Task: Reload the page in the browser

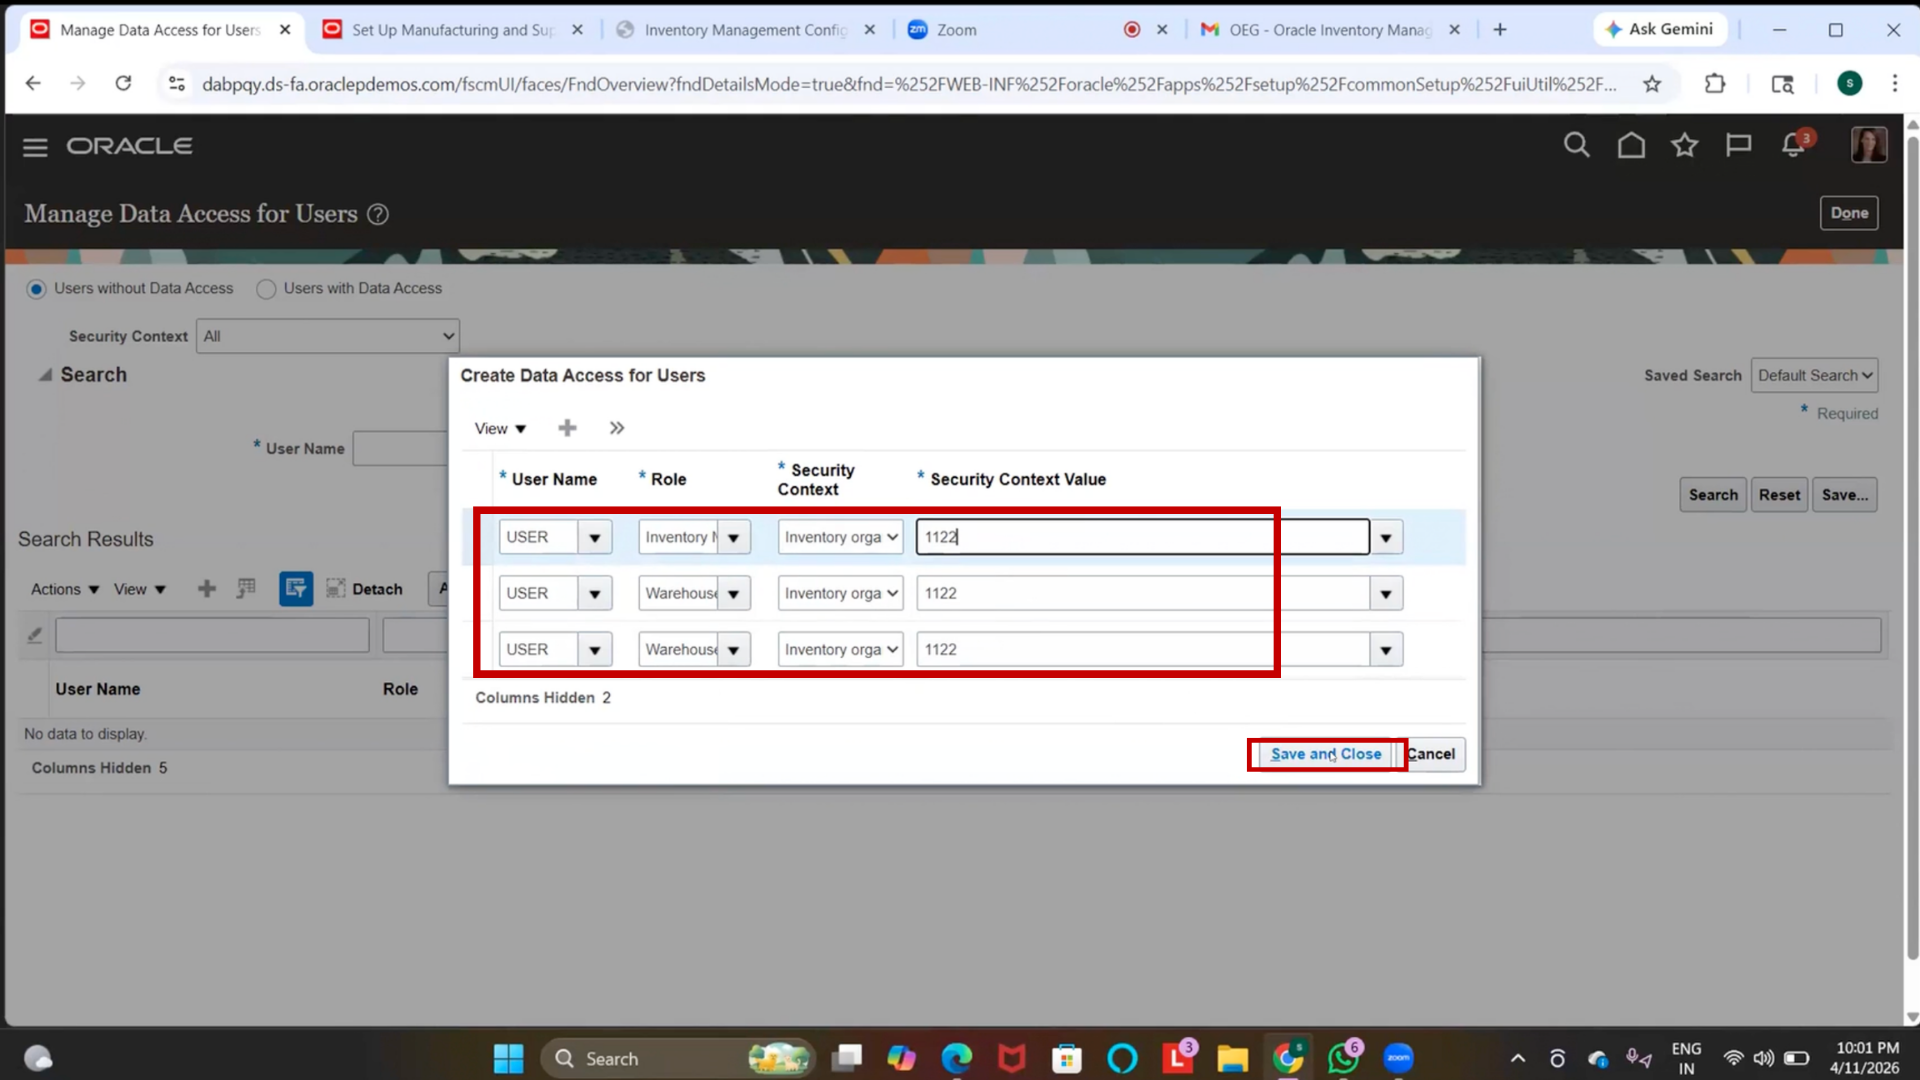Action: click(123, 83)
